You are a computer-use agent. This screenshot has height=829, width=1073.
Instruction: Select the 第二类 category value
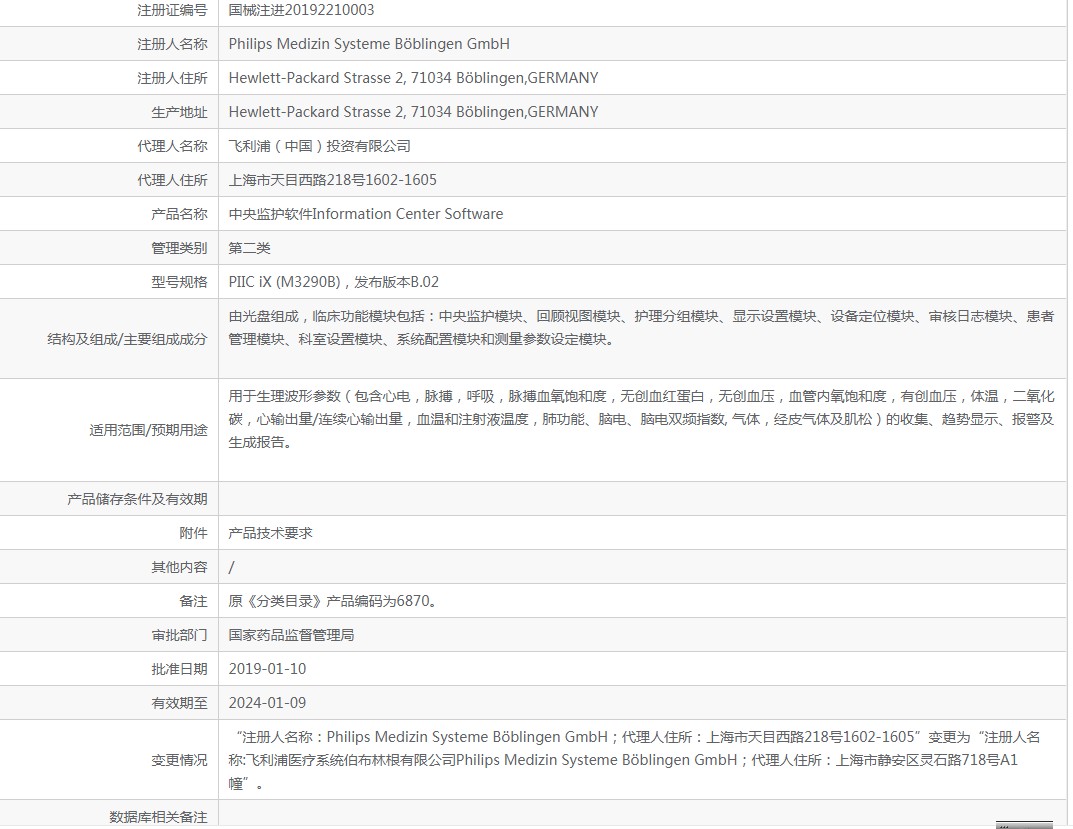249,248
